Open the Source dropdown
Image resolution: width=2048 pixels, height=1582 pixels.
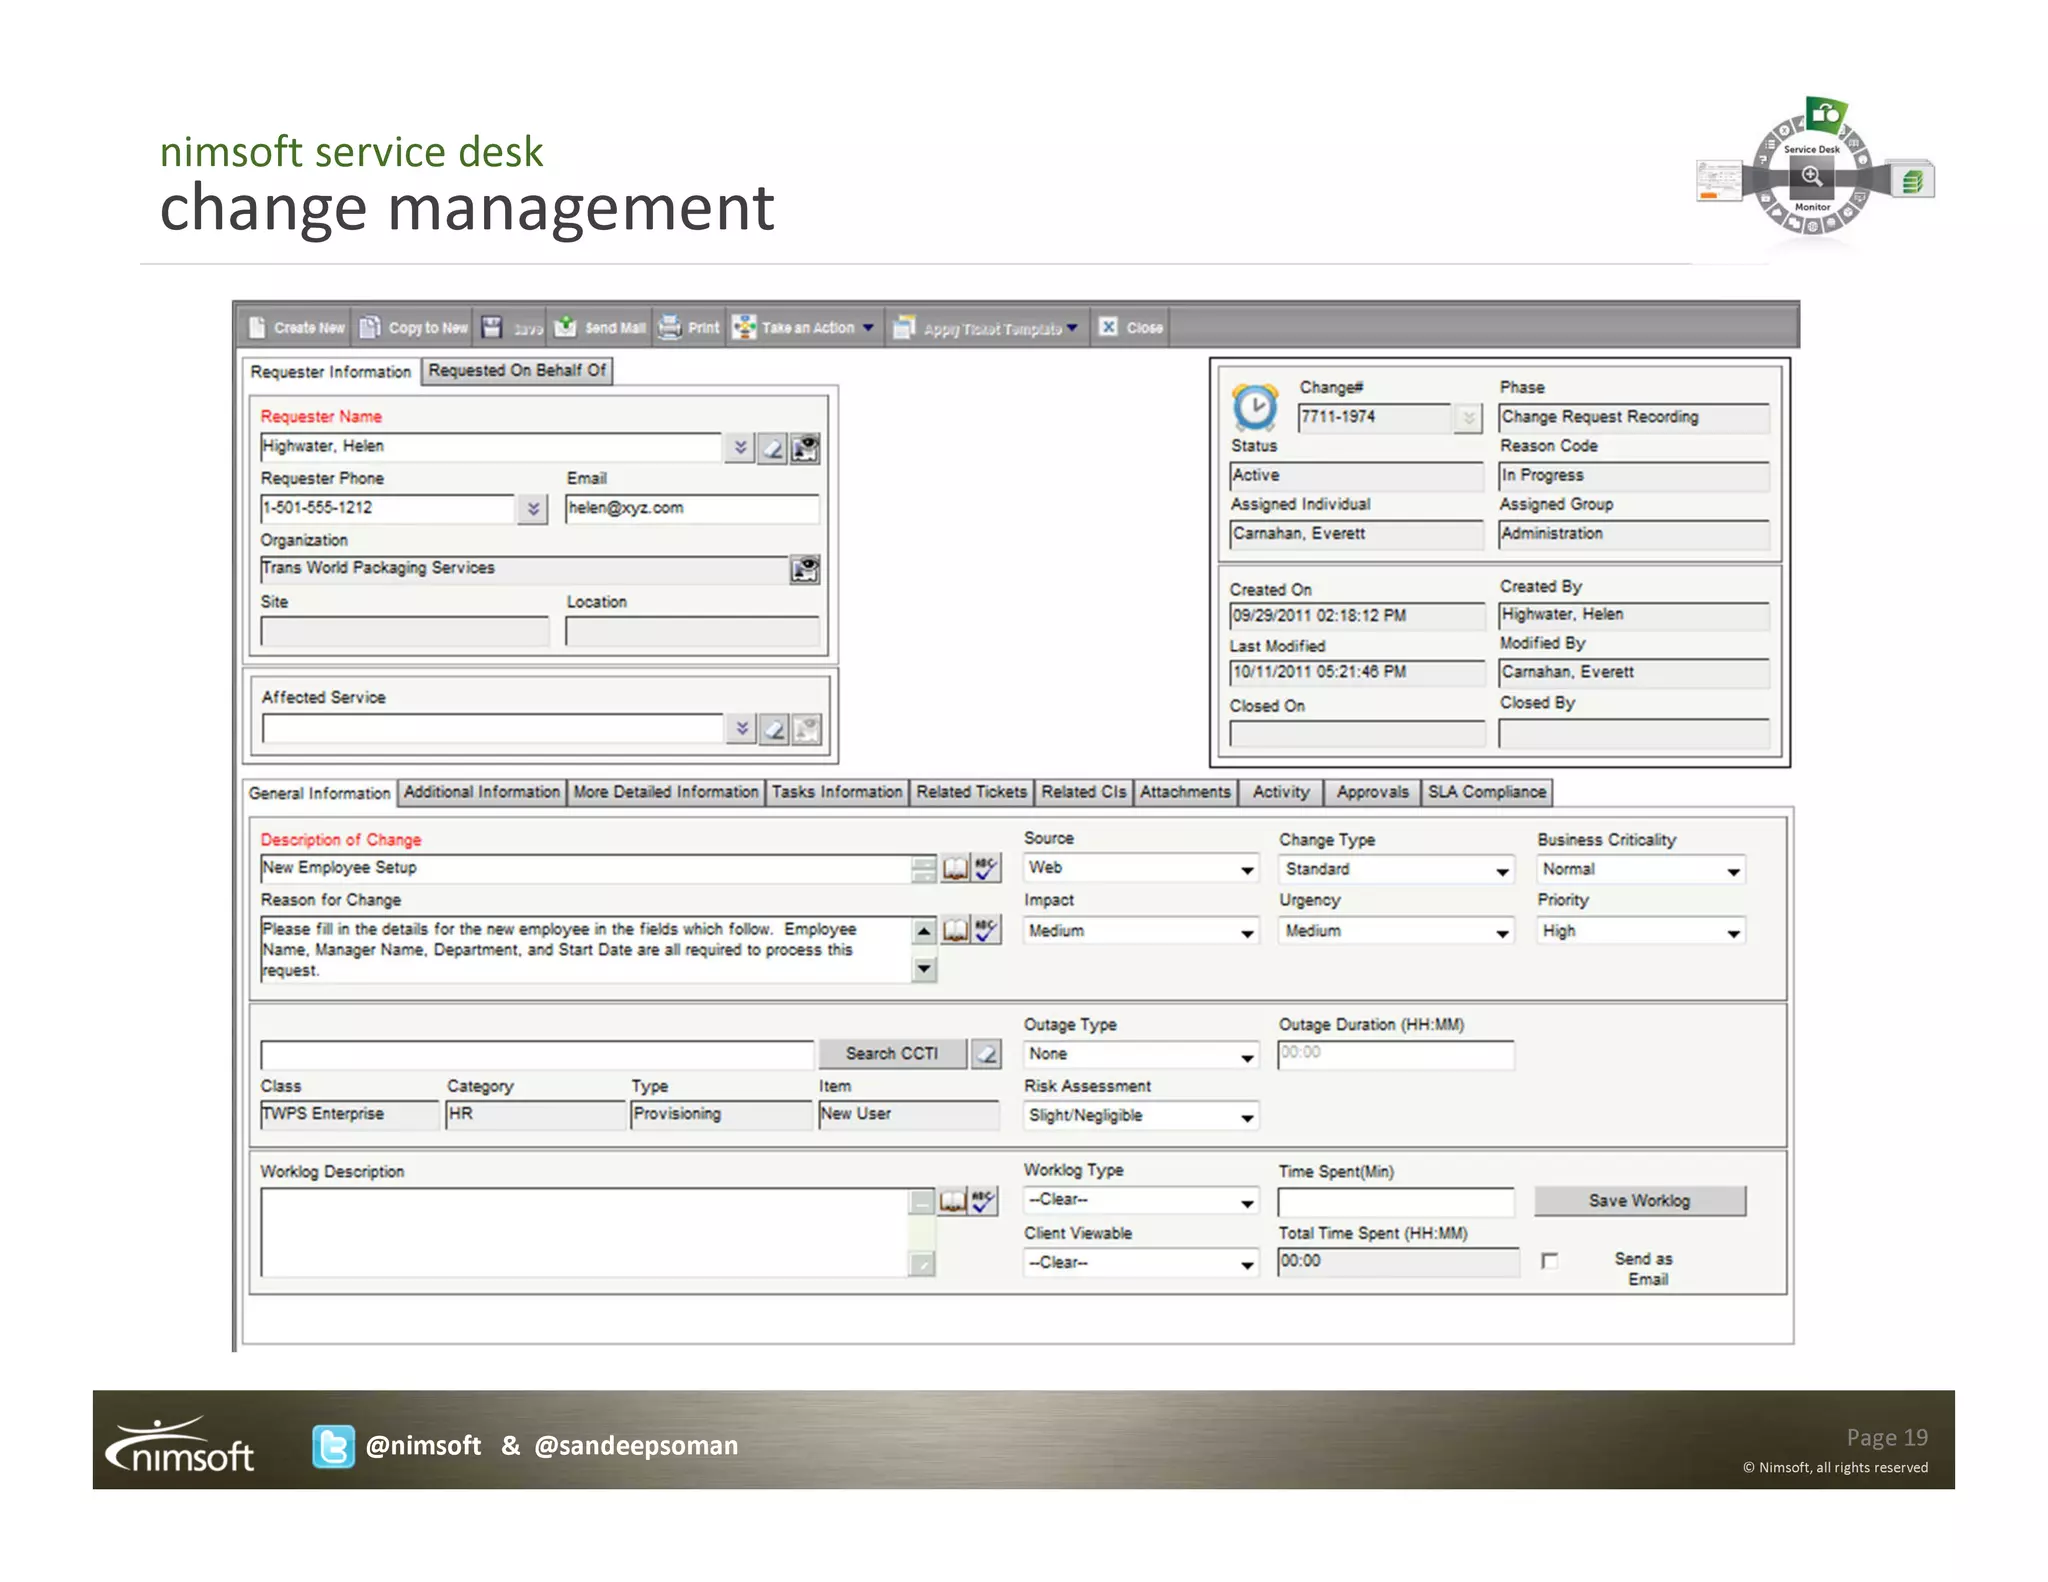point(1141,869)
